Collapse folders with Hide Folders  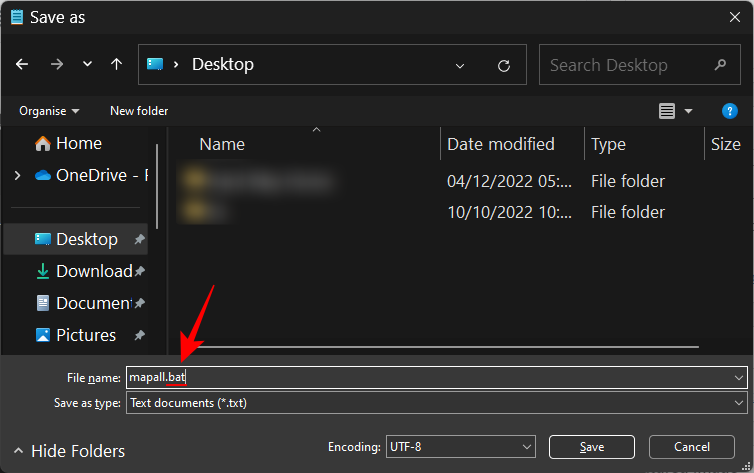[x=70, y=451]
